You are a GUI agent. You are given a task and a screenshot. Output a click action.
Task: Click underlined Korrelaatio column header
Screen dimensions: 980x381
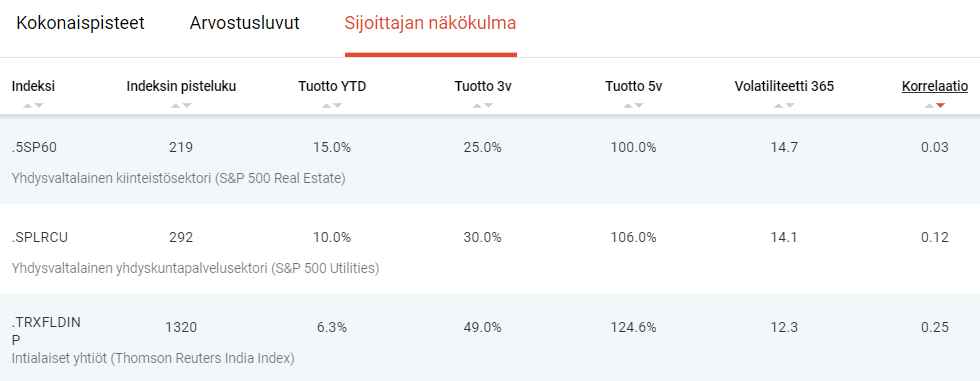coord(934,87)
